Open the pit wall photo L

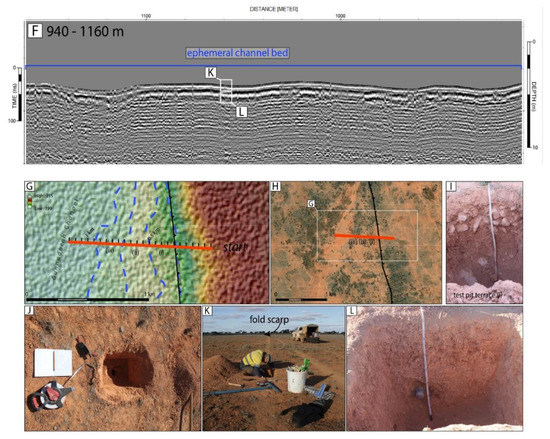pos(435,369)
